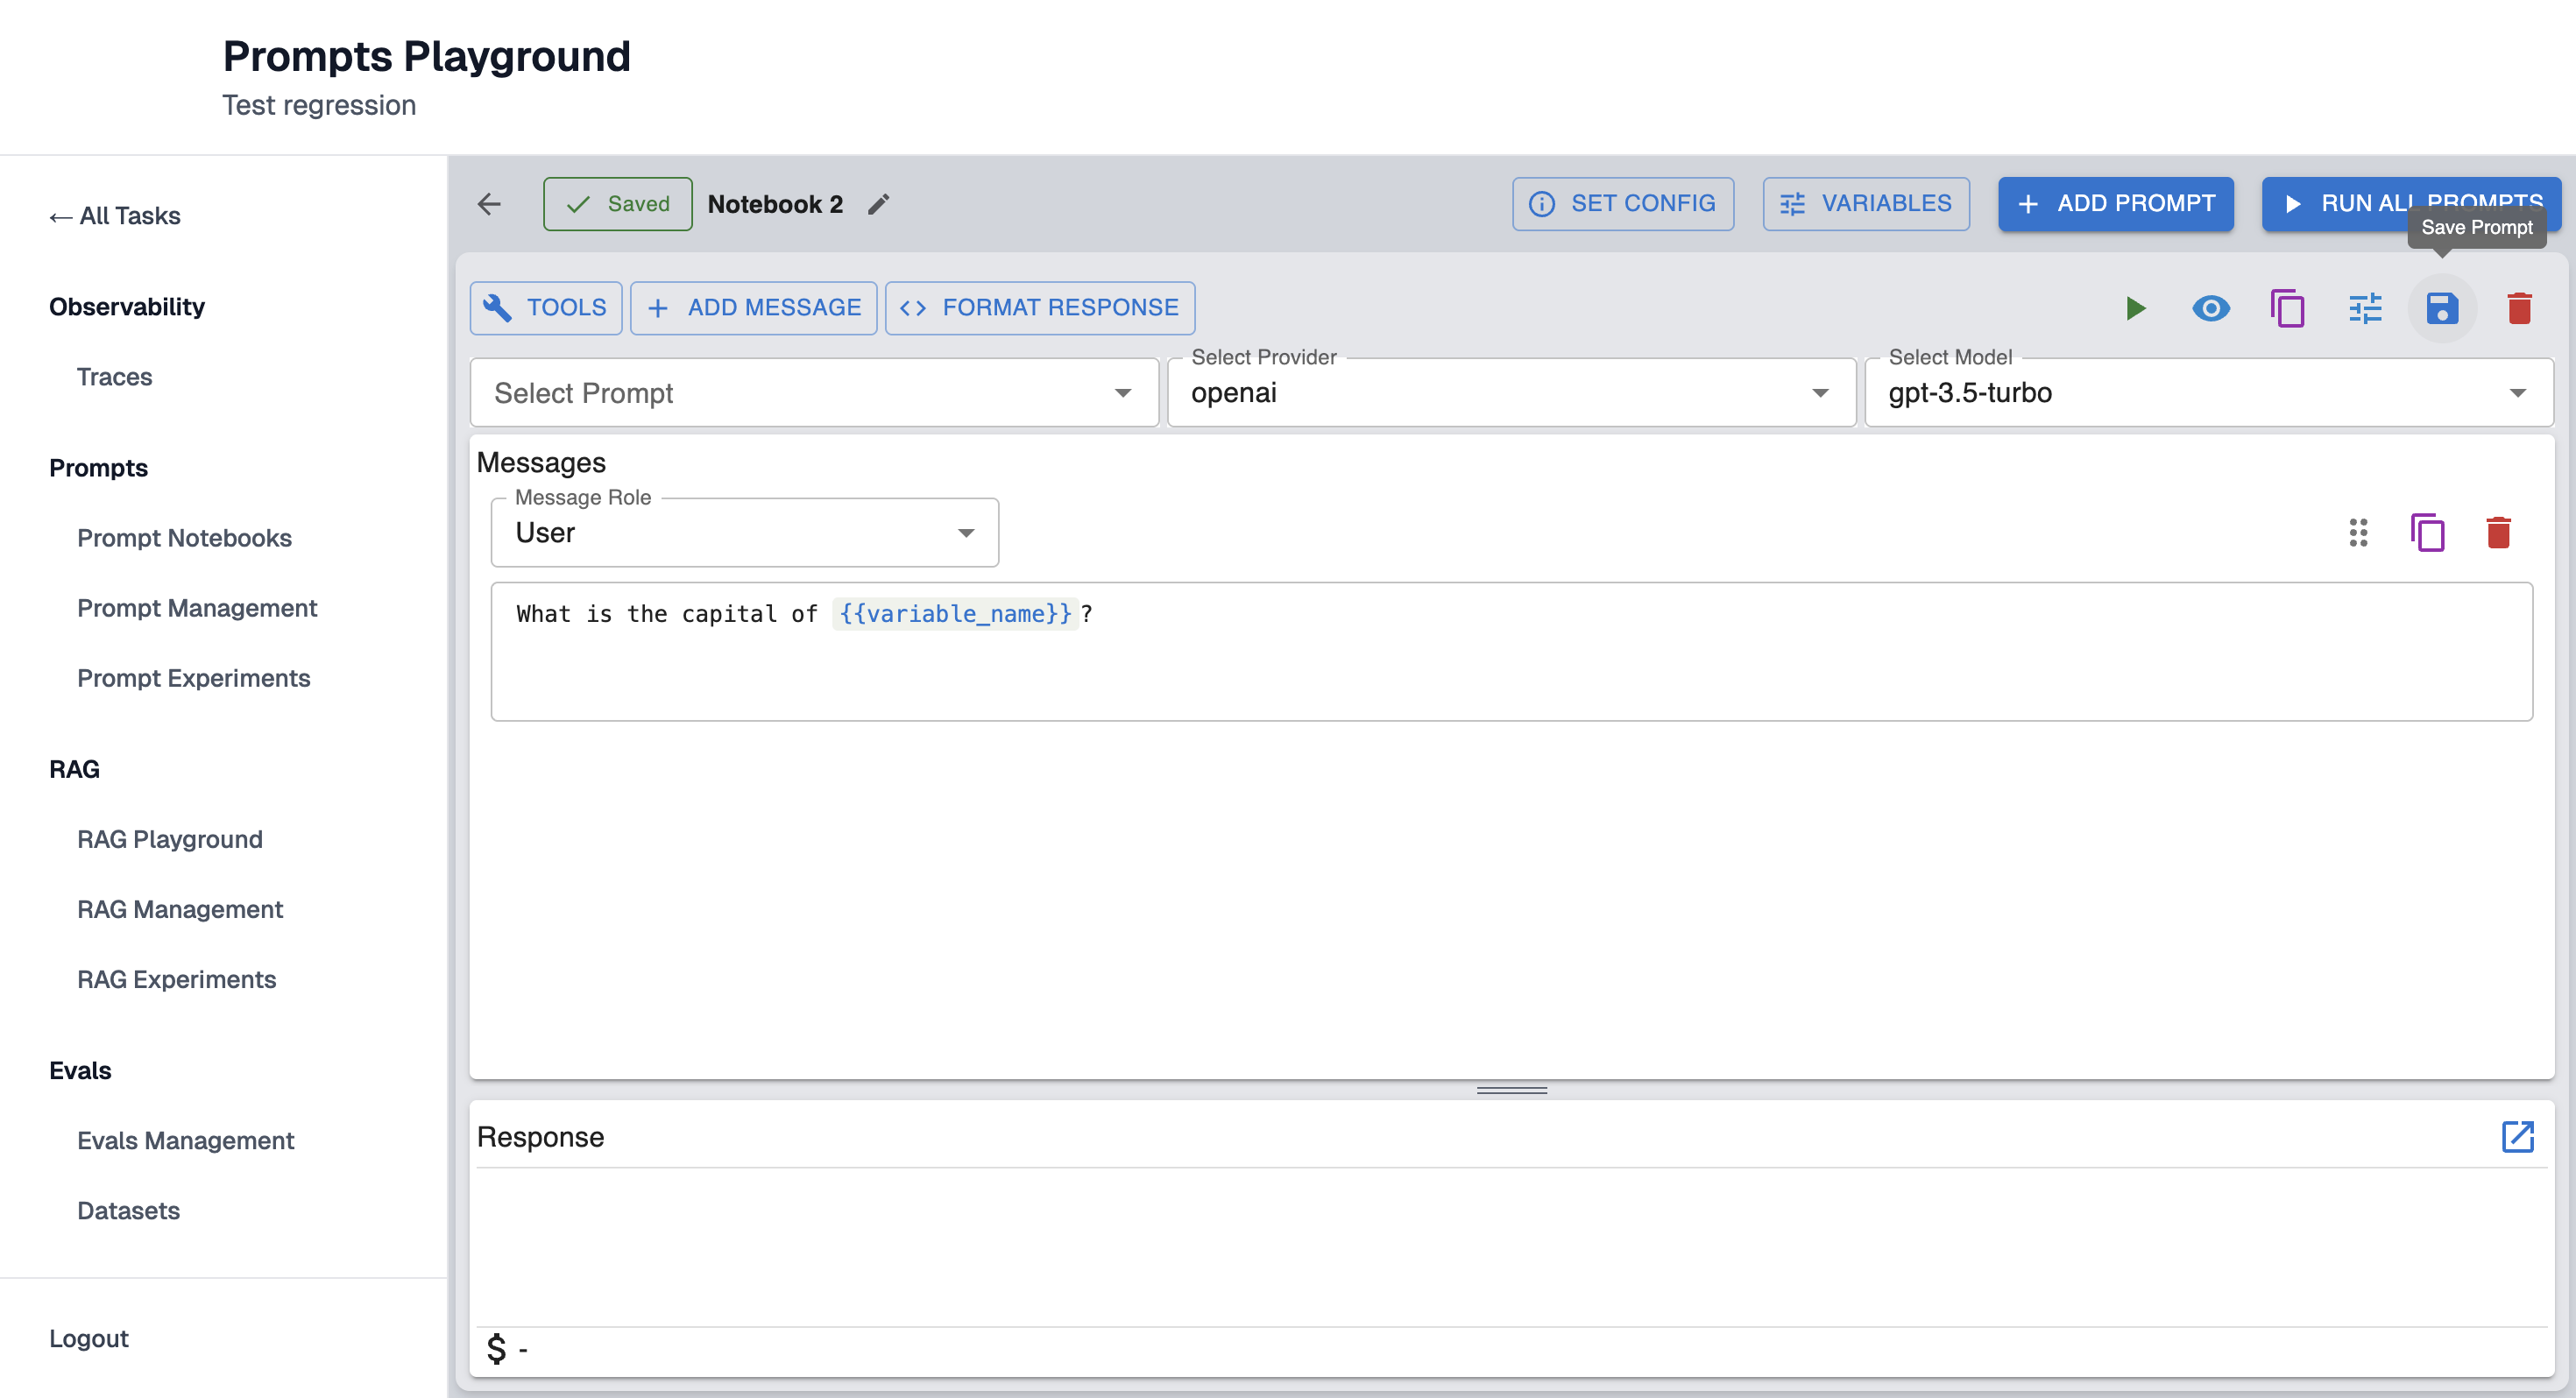Delete the User message
The height and width of the screenshot is (1398, 2576).
pyautogui.click(x=2497, y=533)
